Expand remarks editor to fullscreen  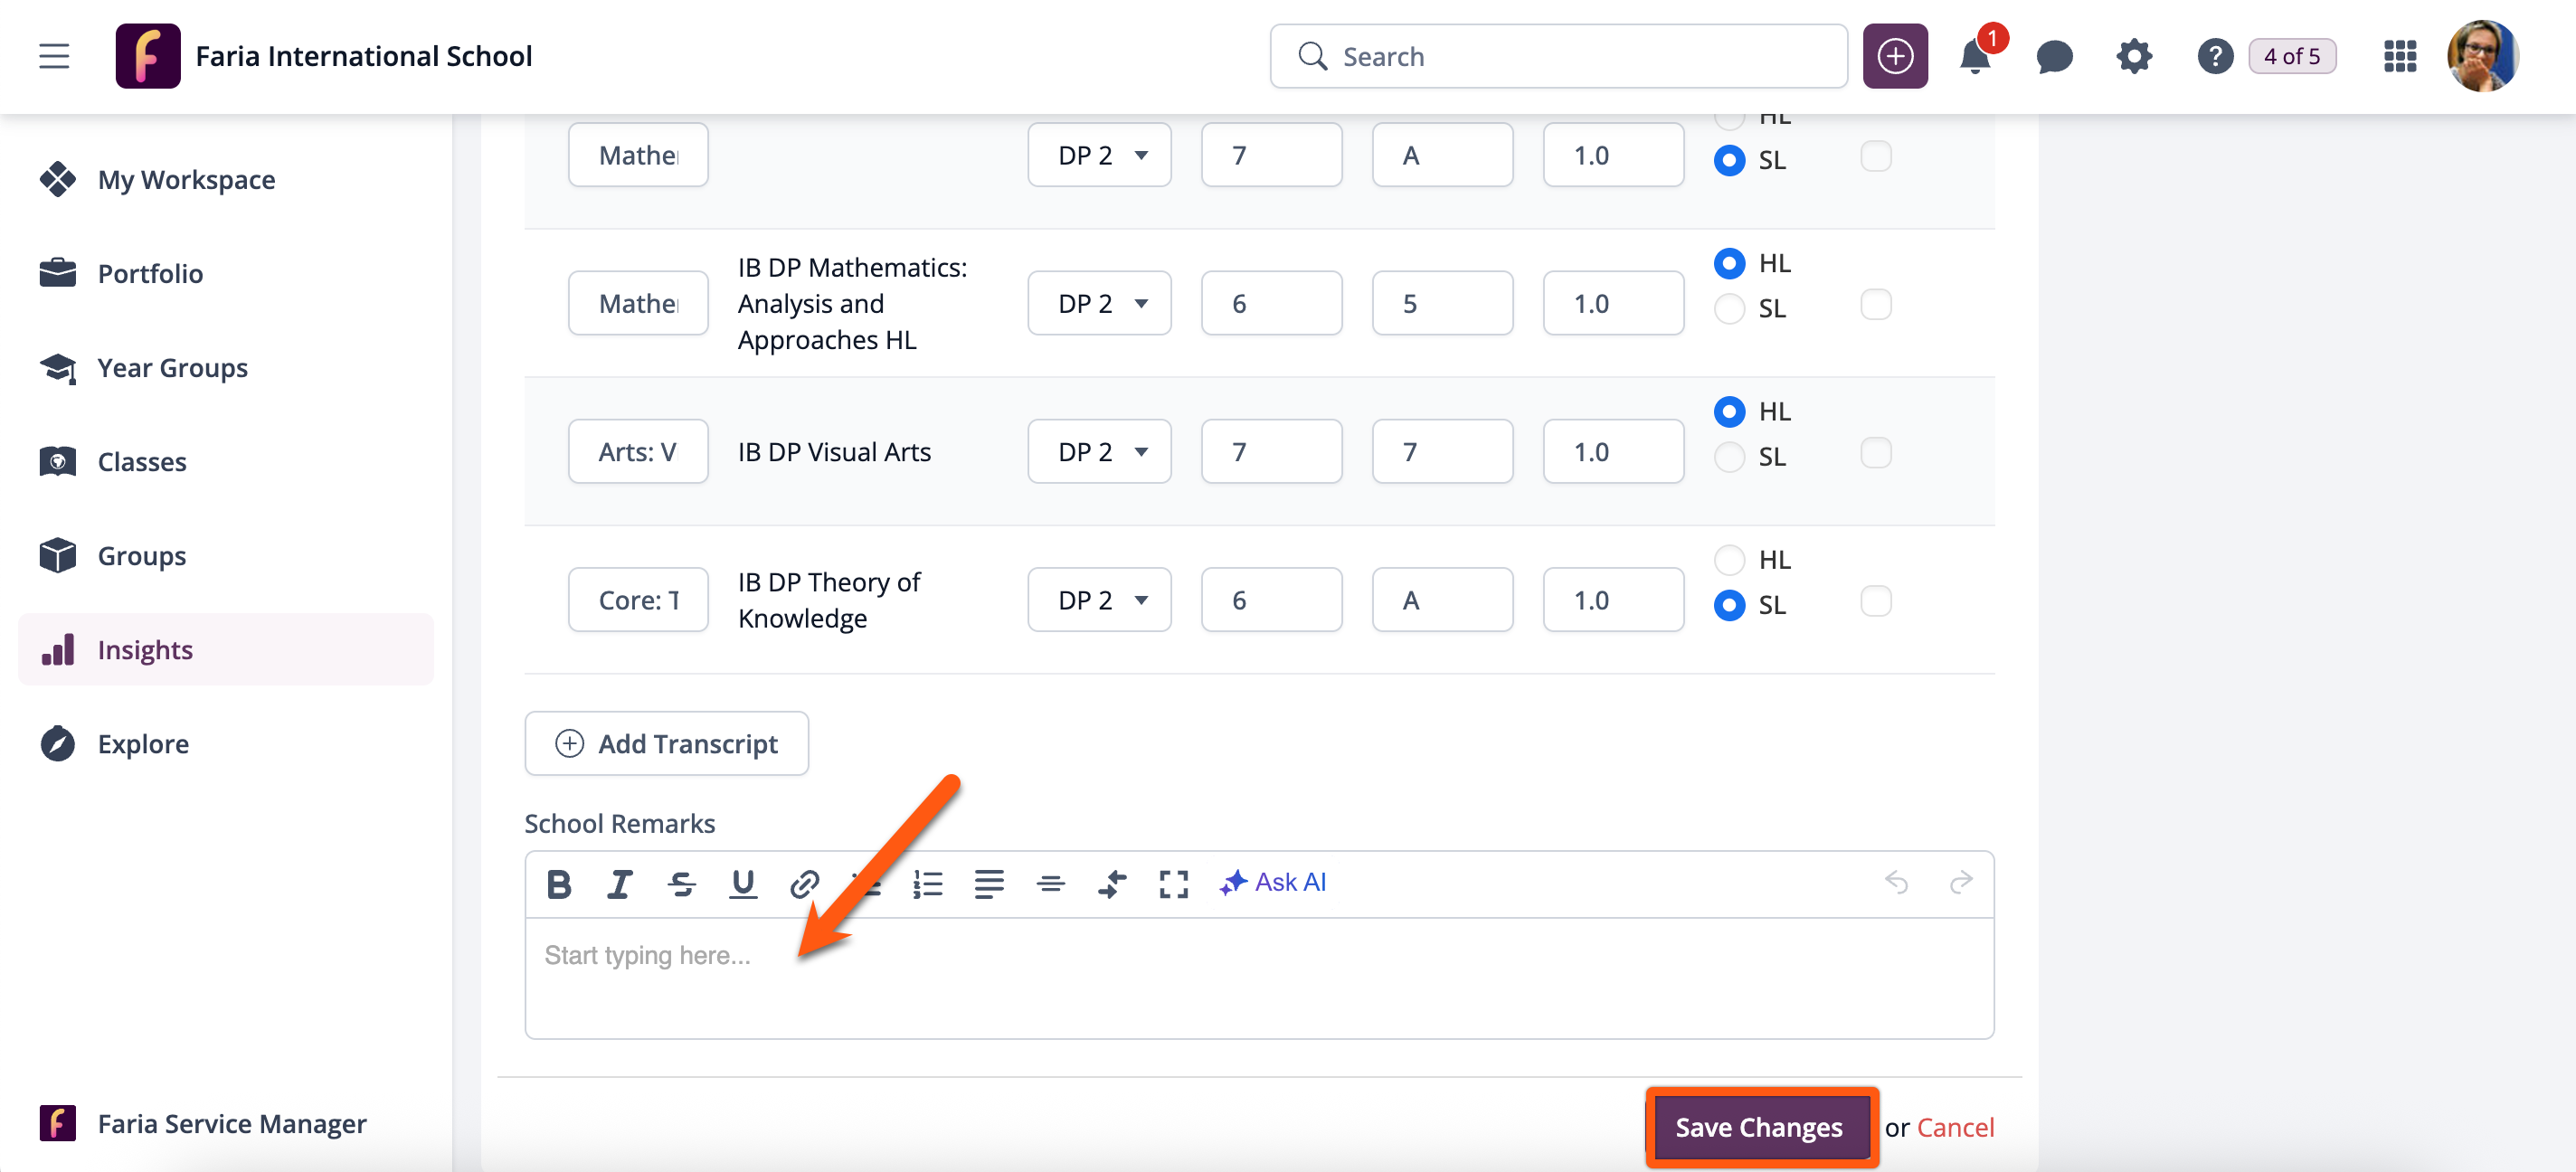(x=1173, y=884)
